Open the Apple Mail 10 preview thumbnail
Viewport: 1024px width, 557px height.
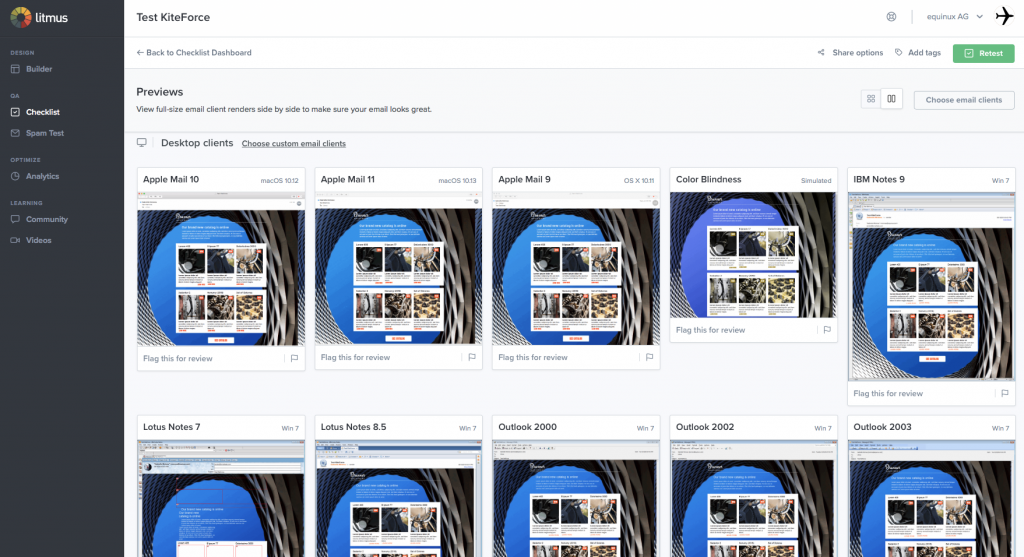221,269
